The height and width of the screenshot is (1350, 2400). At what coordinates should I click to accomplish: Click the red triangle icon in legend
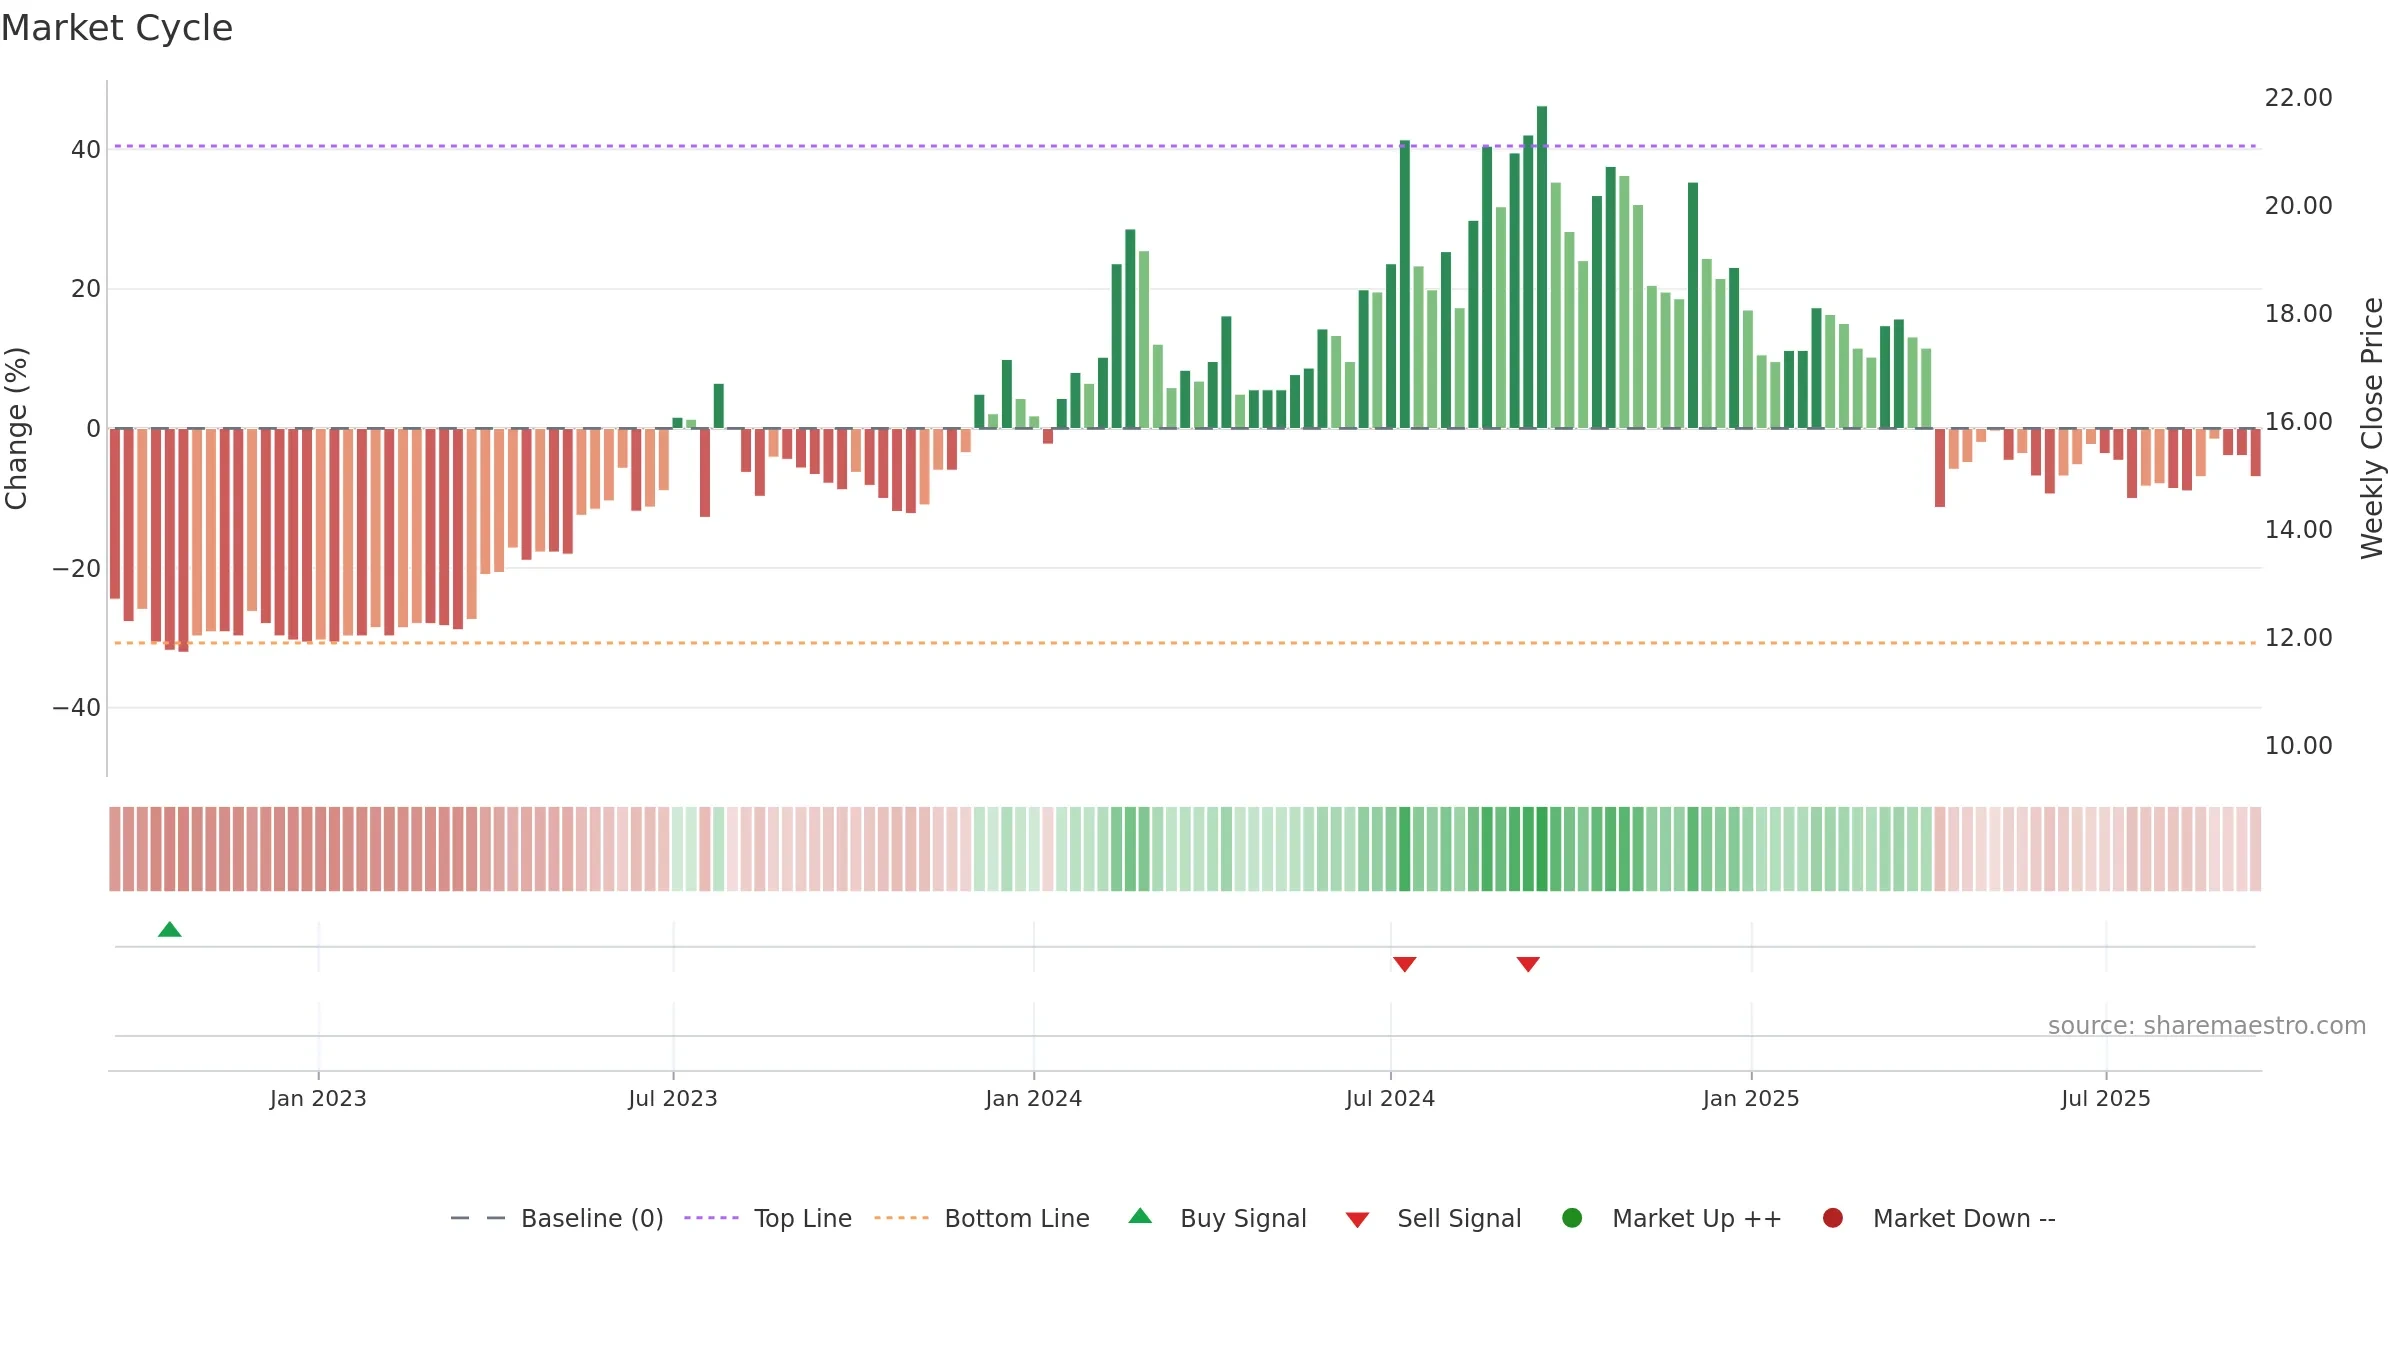pyautogui.click(x=1357, y=1220)
